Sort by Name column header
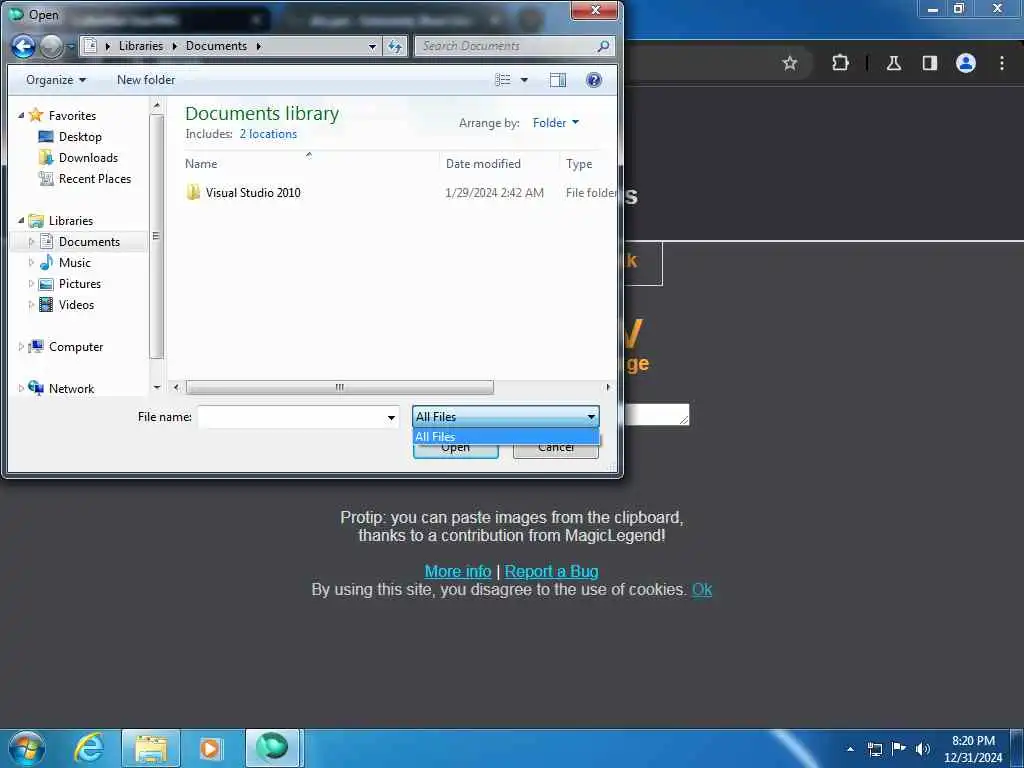1024x768 pixels. [201, 164]
